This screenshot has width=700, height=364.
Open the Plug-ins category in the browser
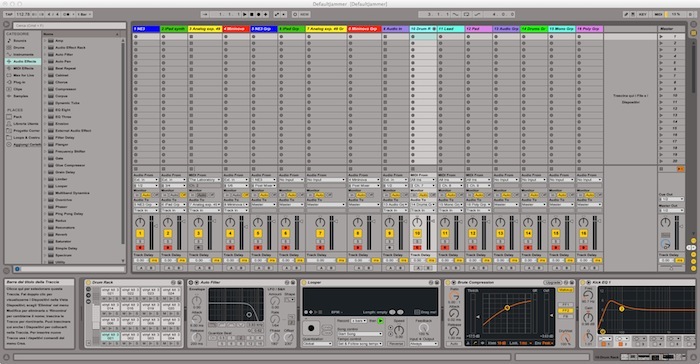click(19, 82)
